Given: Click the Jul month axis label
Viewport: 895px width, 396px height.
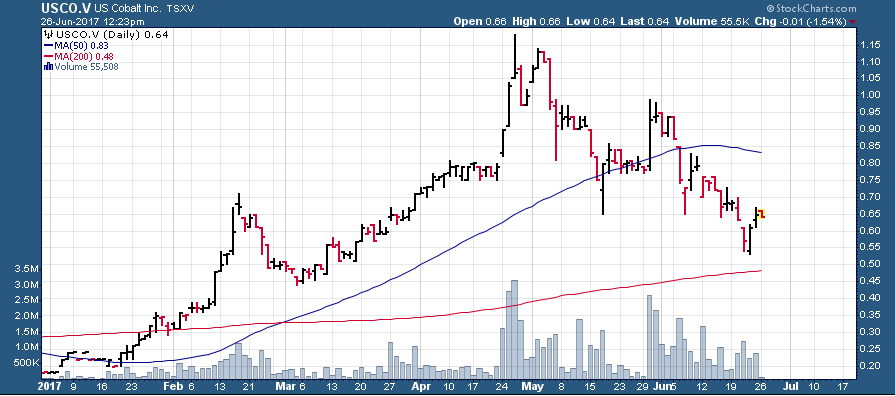Looking at the screenshot, I should click(x=790, y=386).
